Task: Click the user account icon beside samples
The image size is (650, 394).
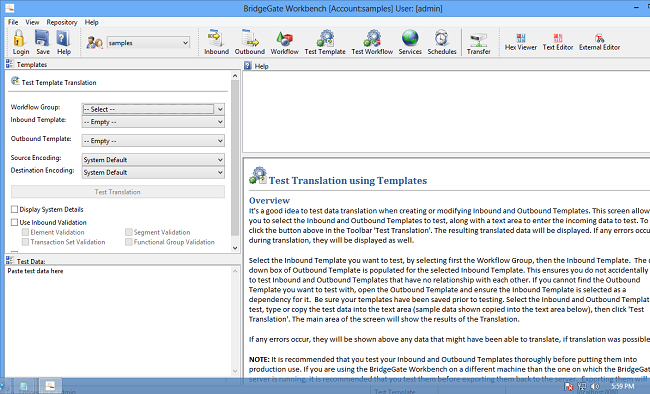Action: tap(95, 42)
